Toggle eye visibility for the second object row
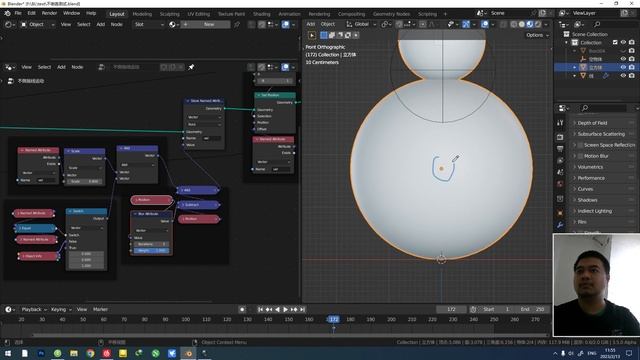The image size is (640, 360). pyautogui.click(x=623, y=59)
